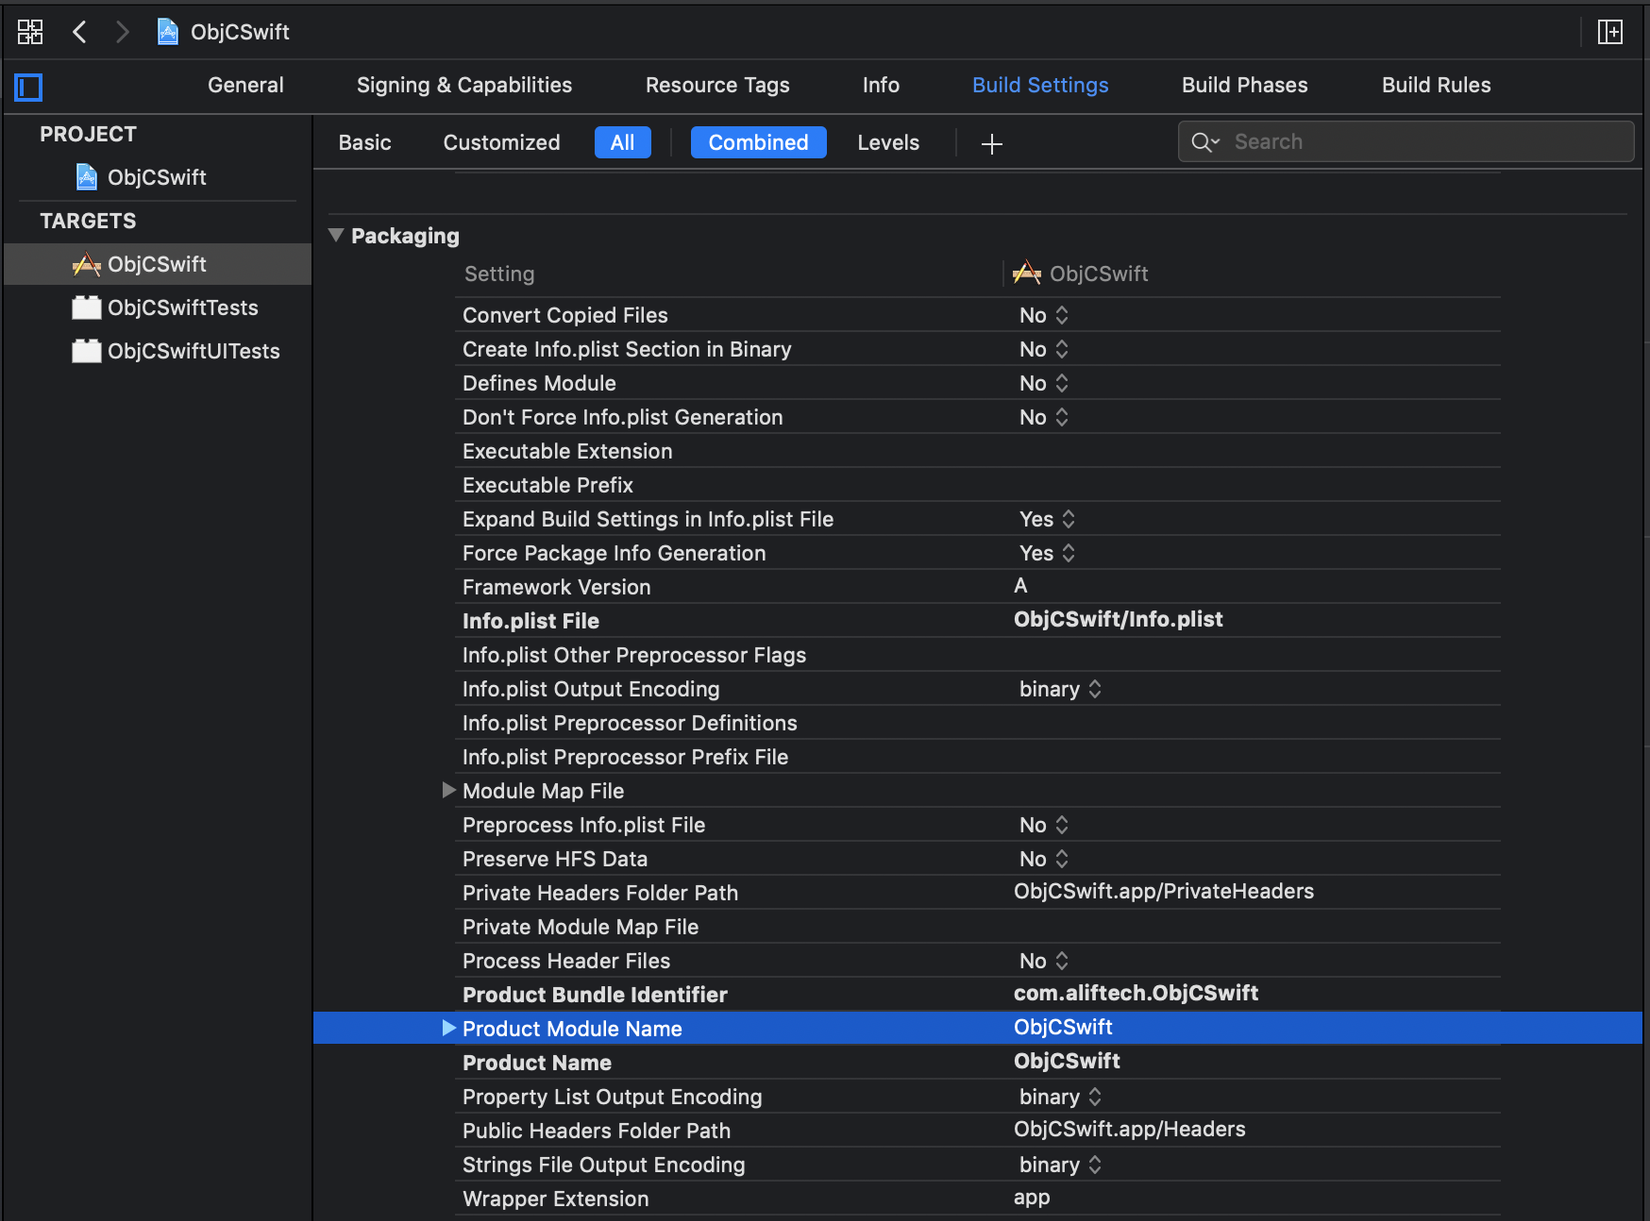
Task: Select the ObjCSwift project file icon
Action: (87, 177)
